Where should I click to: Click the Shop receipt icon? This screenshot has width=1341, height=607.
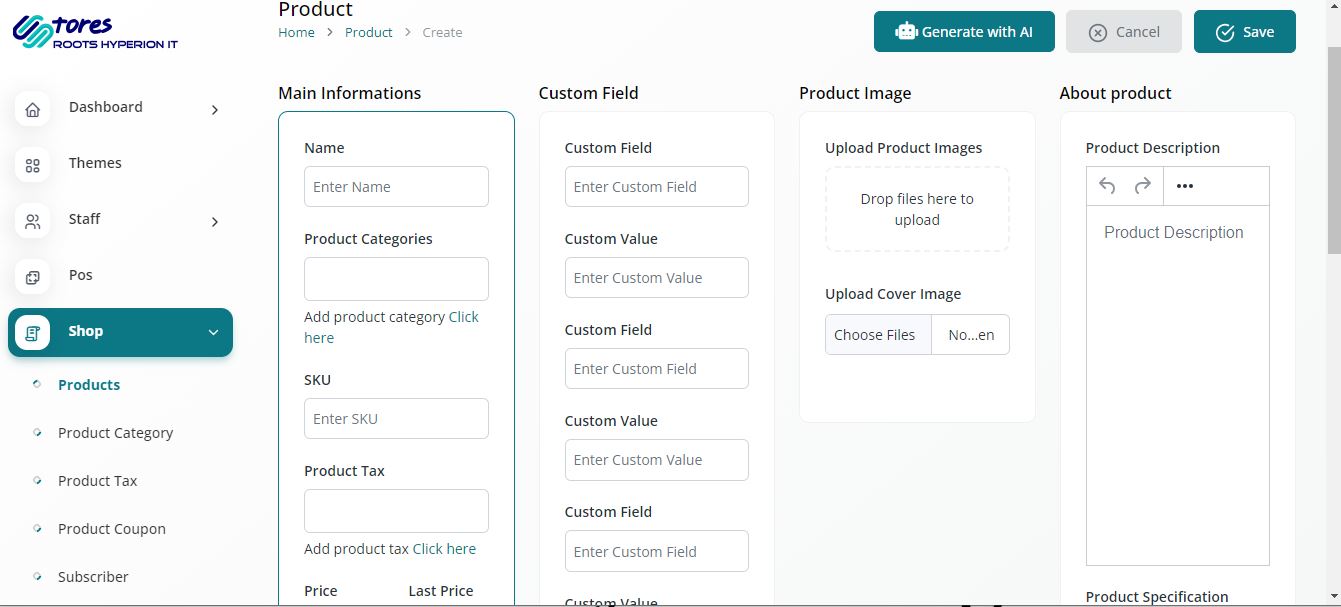[32, 333]
